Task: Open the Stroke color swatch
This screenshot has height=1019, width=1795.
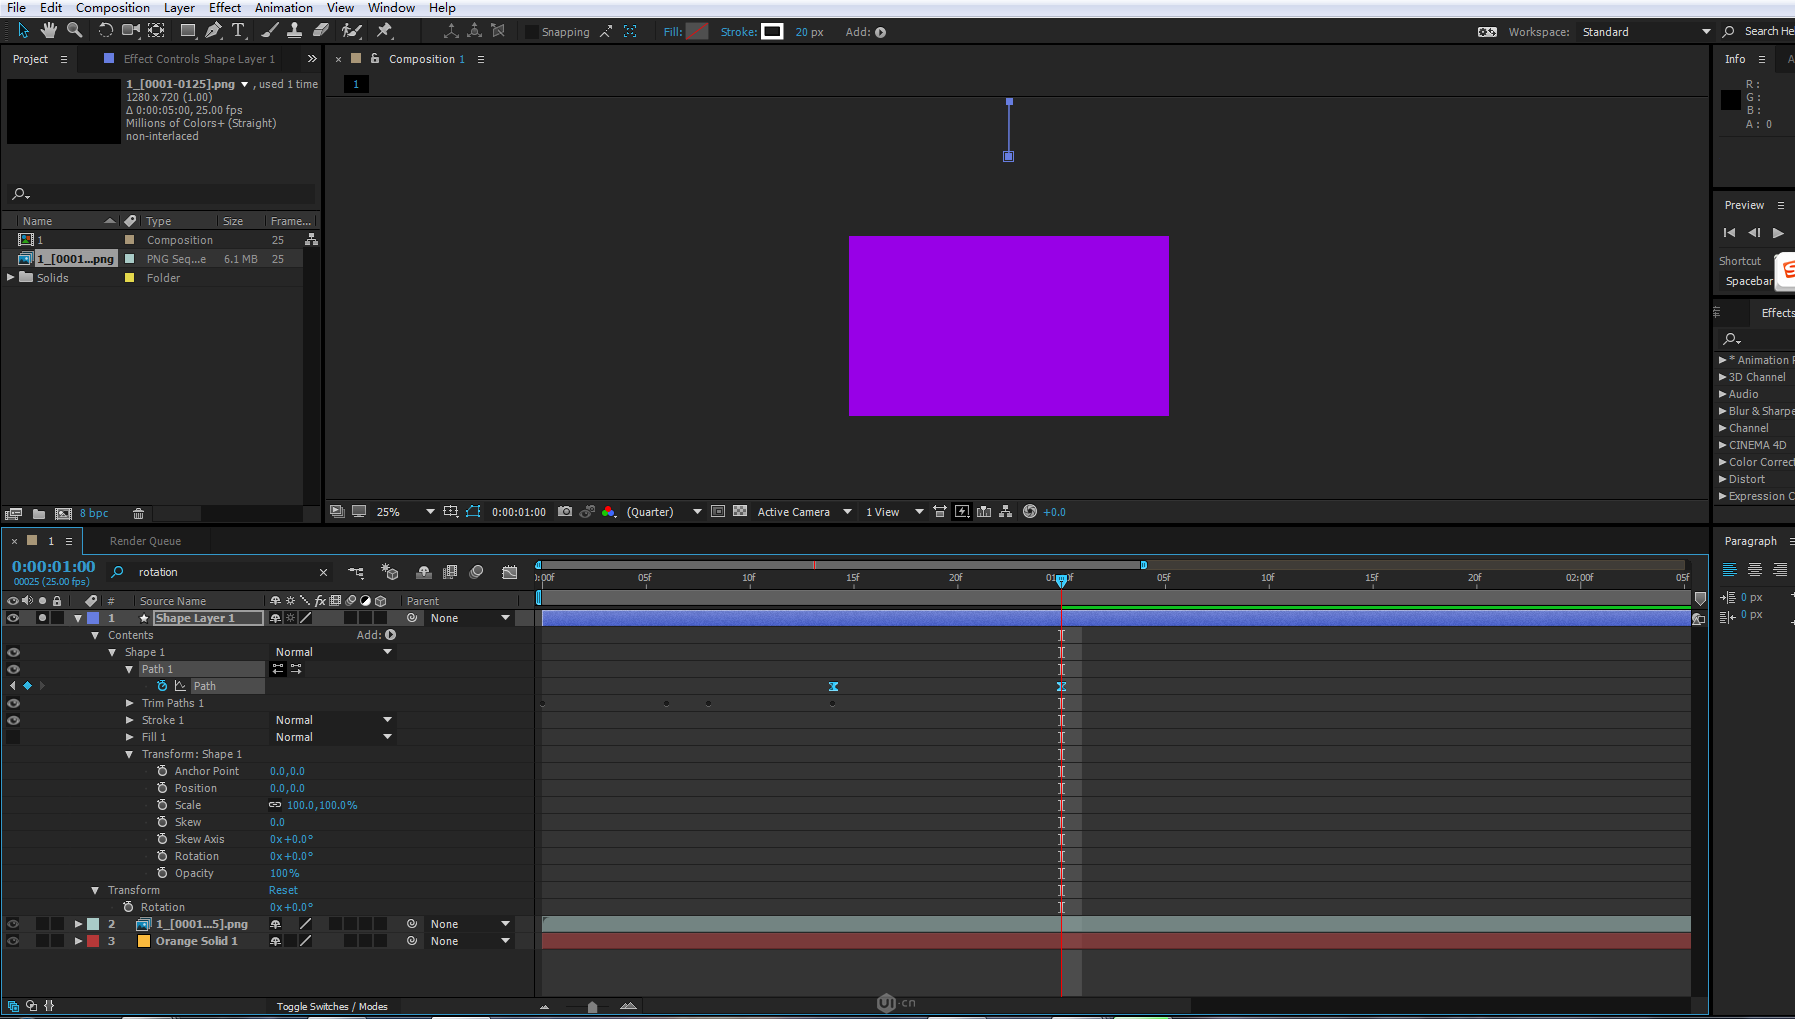Action: pyautogui.click(x=772, y=32)
